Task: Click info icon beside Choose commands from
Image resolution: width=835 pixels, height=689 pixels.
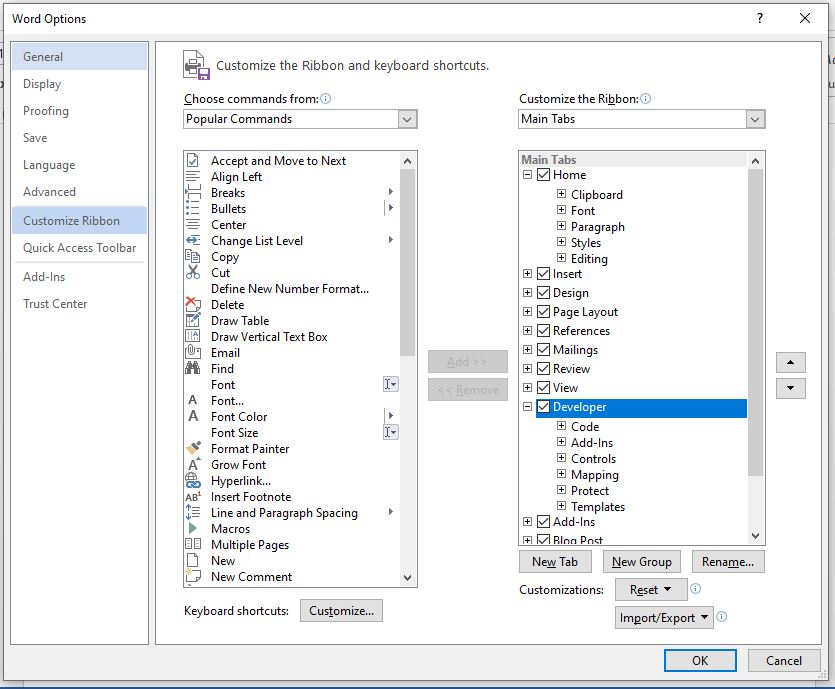Action: pos(326,99)
